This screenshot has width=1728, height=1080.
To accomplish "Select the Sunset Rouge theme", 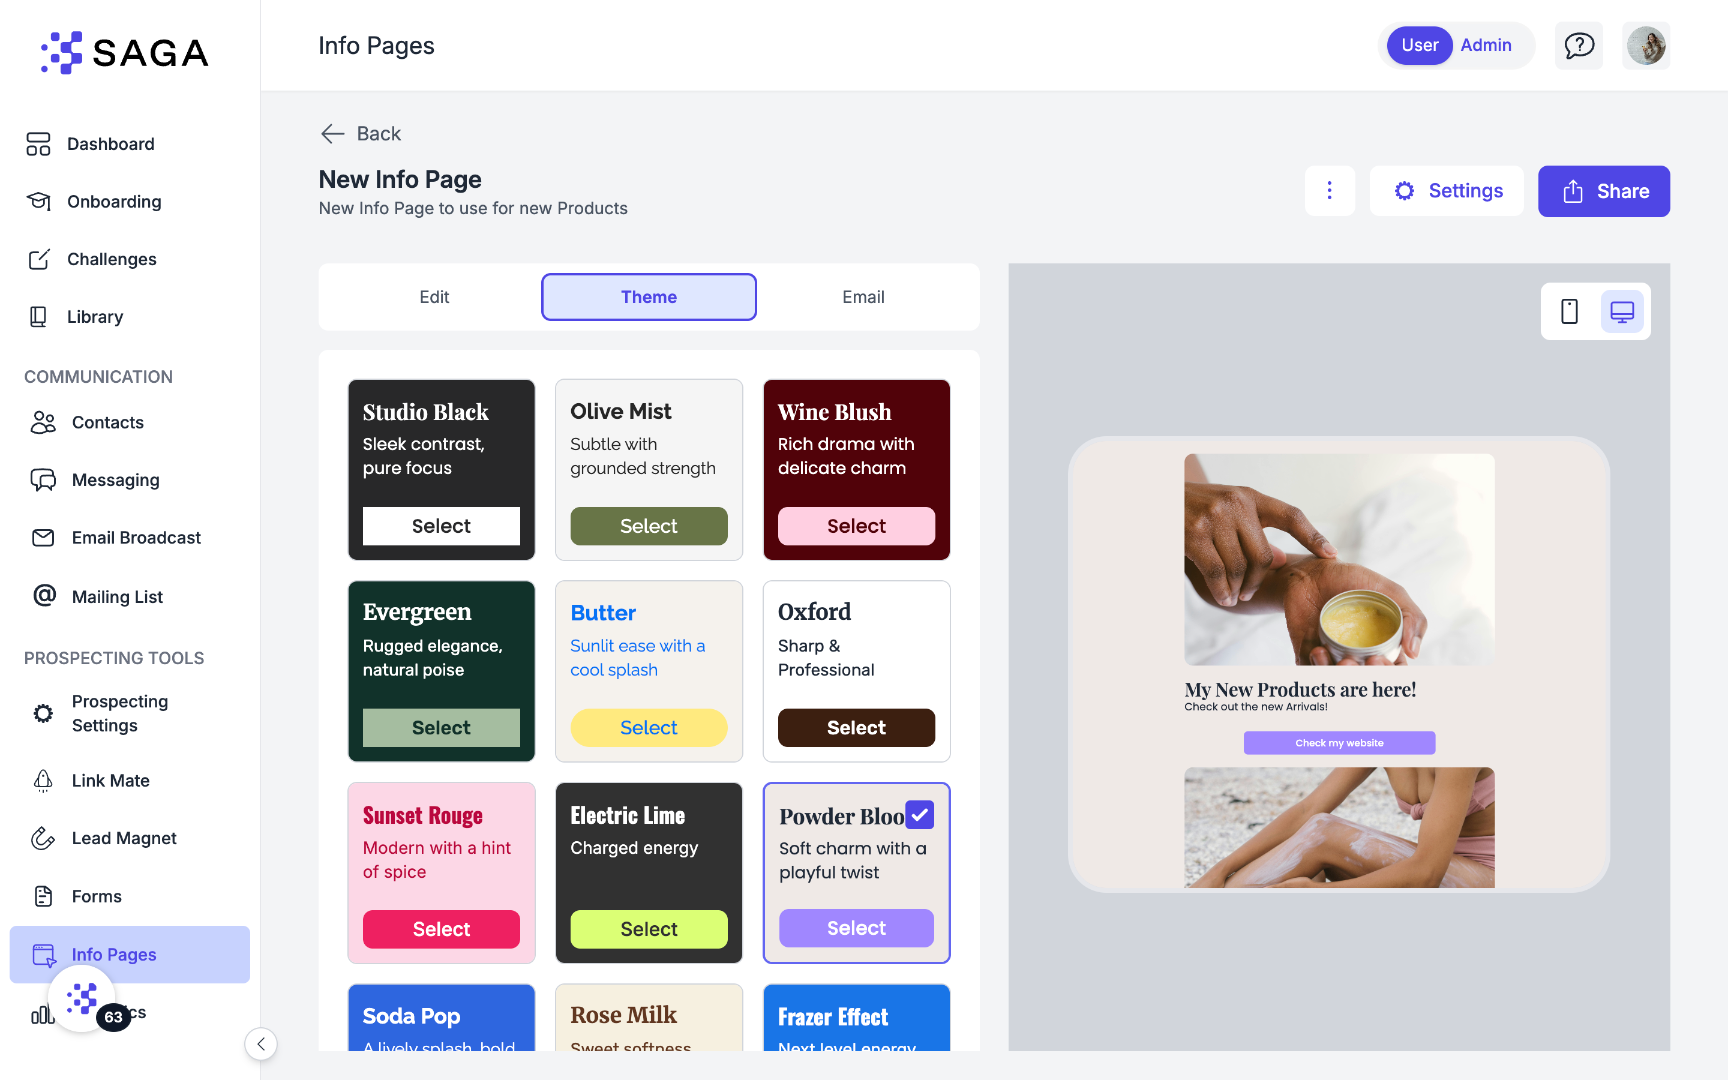I will pos(441,929).
